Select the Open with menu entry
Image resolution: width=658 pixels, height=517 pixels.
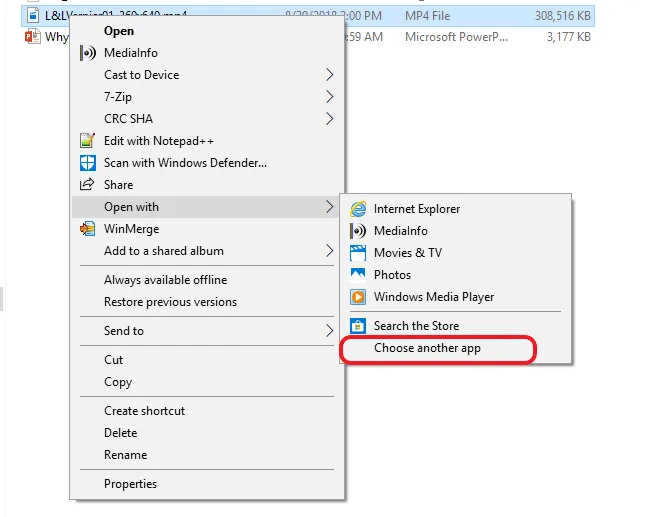tap(207, 207)
